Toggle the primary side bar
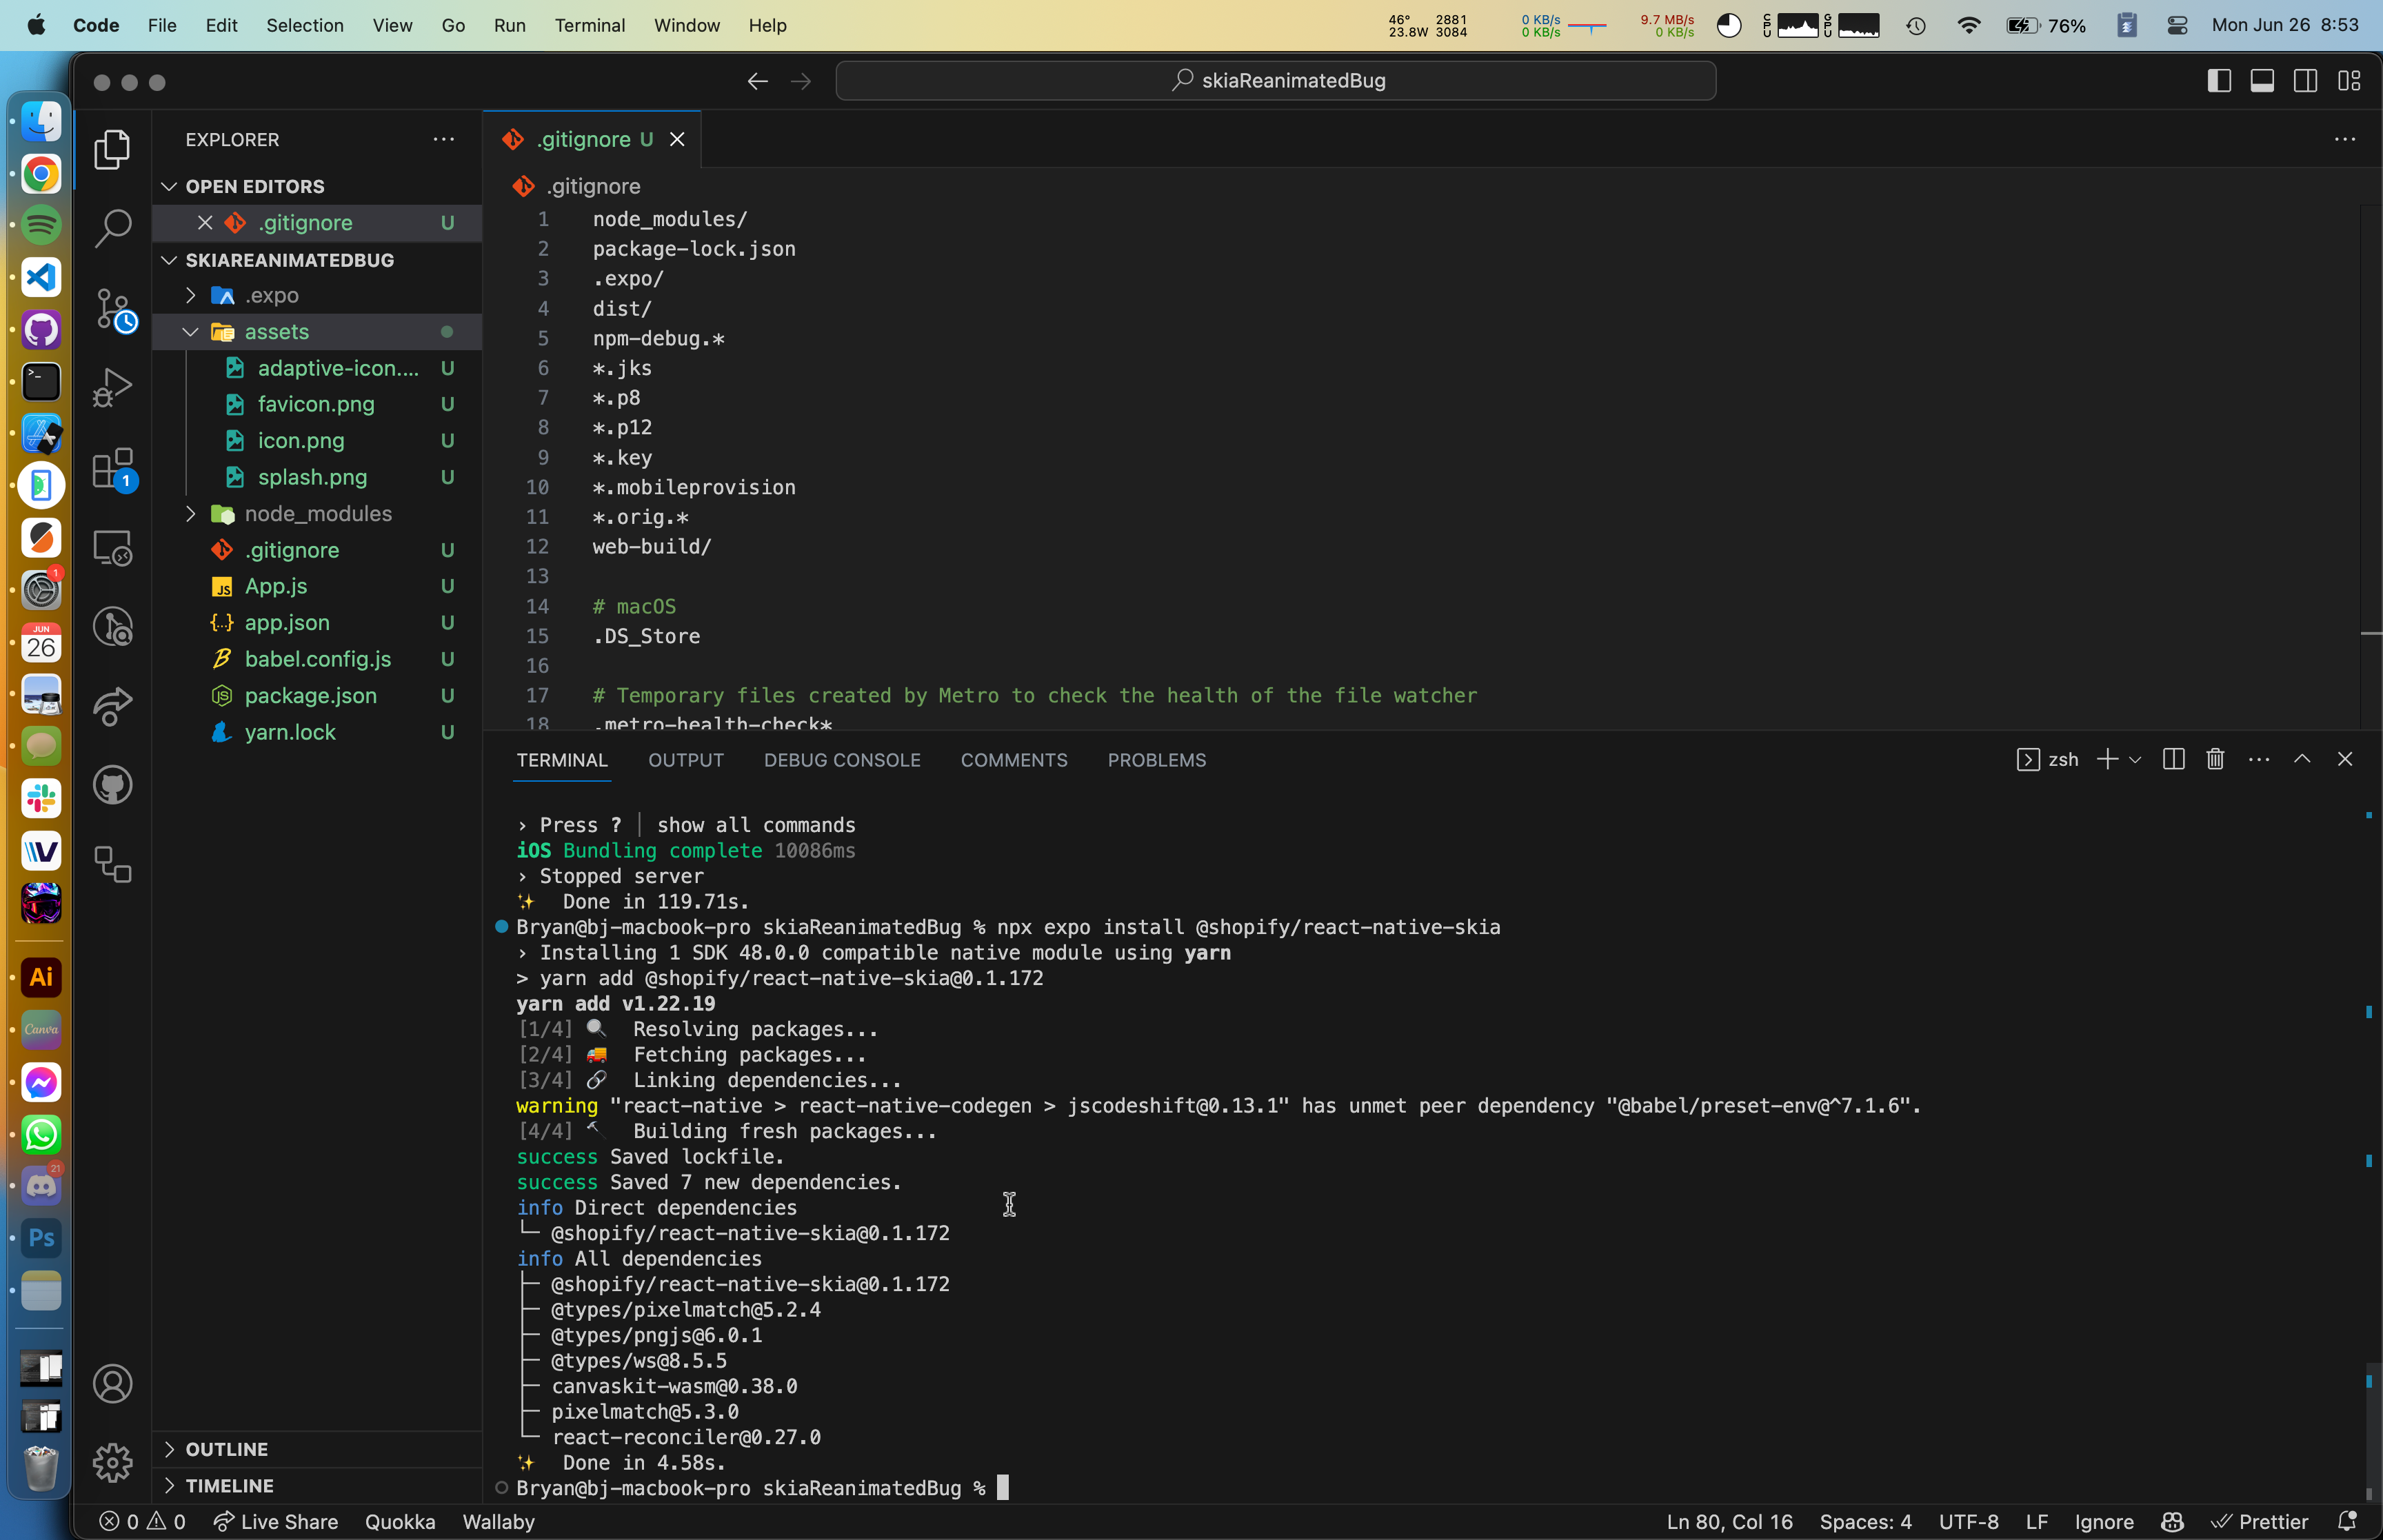The width and height of the screenshot is (2383, 1540). point(2219,81)
